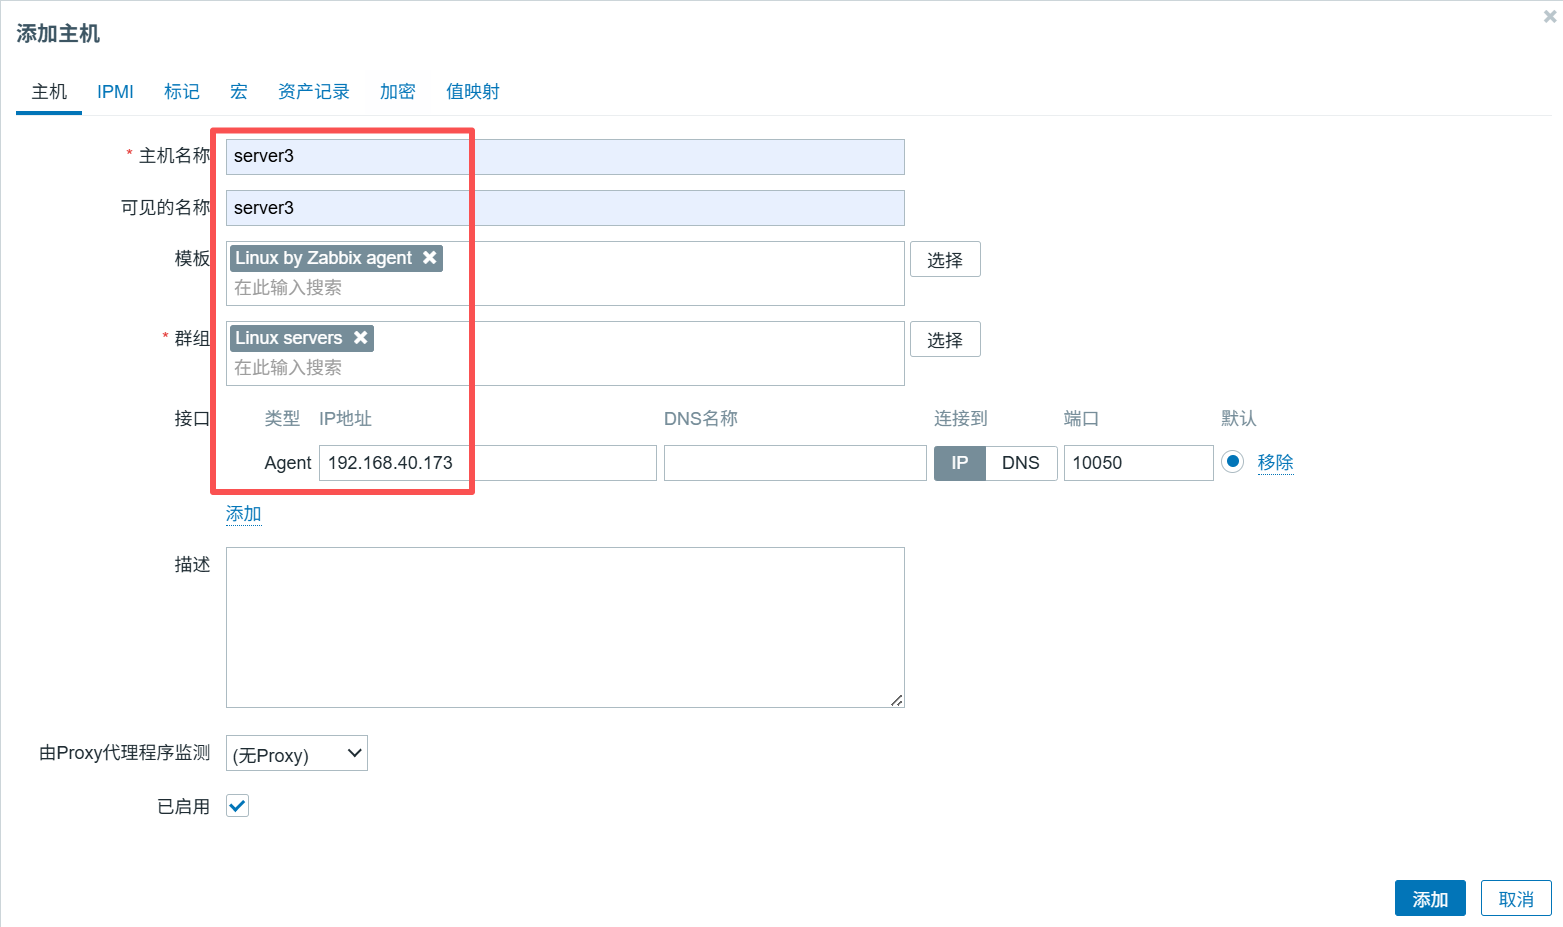The width and height of the screenshot is (1563, 927).
Task: Click the group search input
Action: click(565, 368)
